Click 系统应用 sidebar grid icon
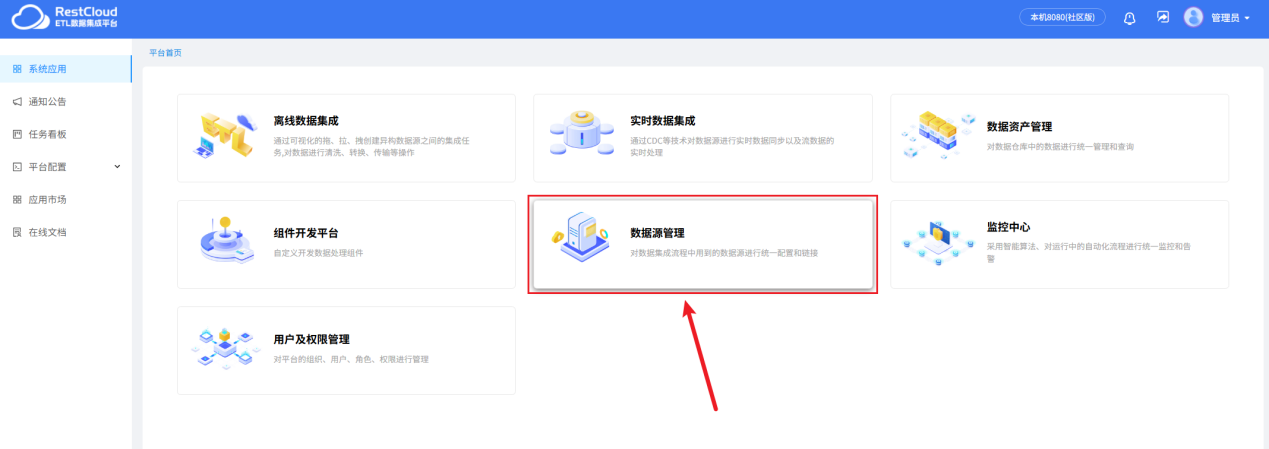 tap(17, 69)
